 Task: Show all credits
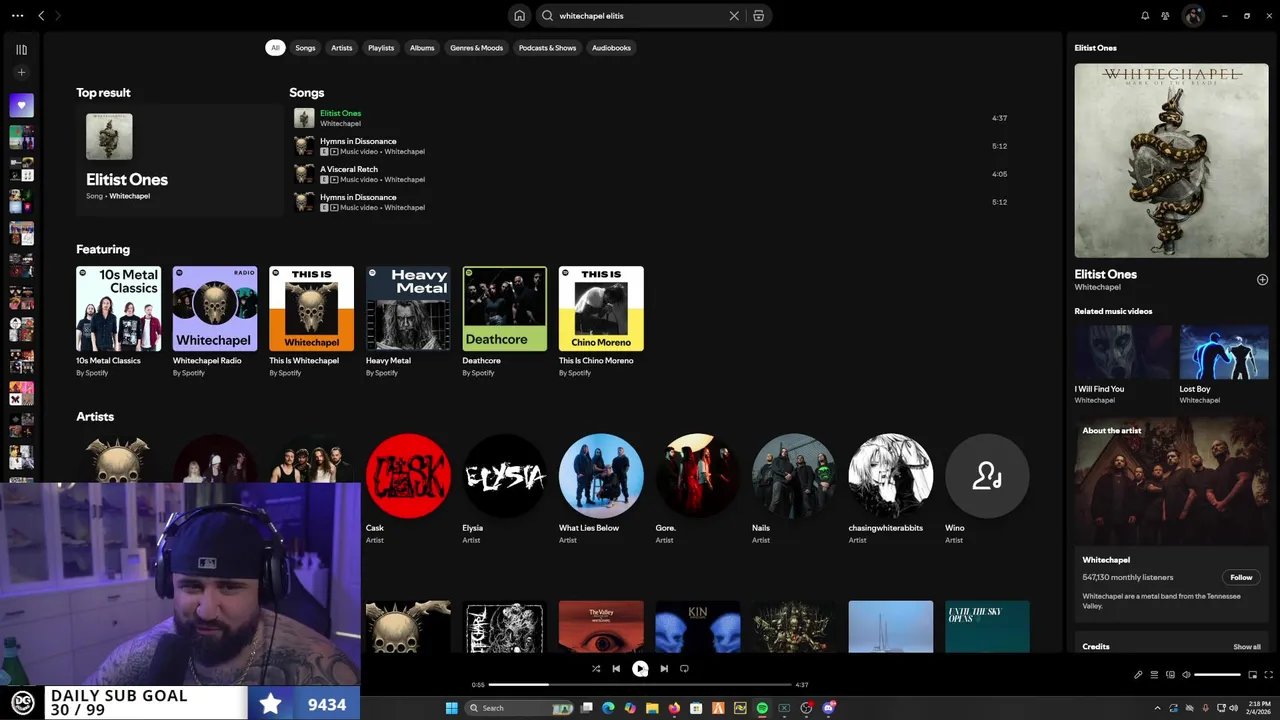click(1247, 647)
